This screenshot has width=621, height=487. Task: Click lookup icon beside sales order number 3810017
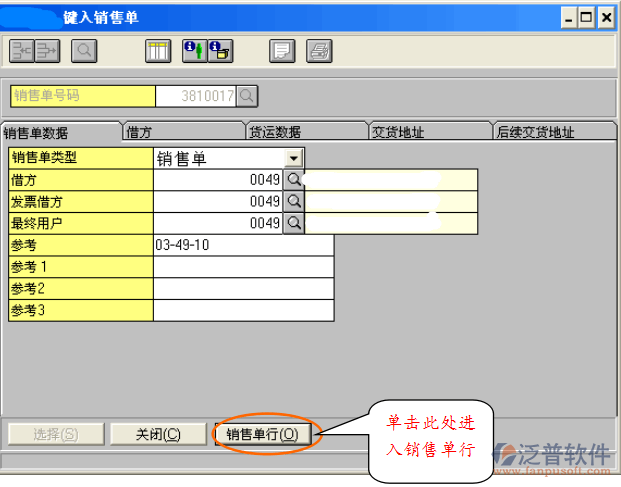pos(247,96)
